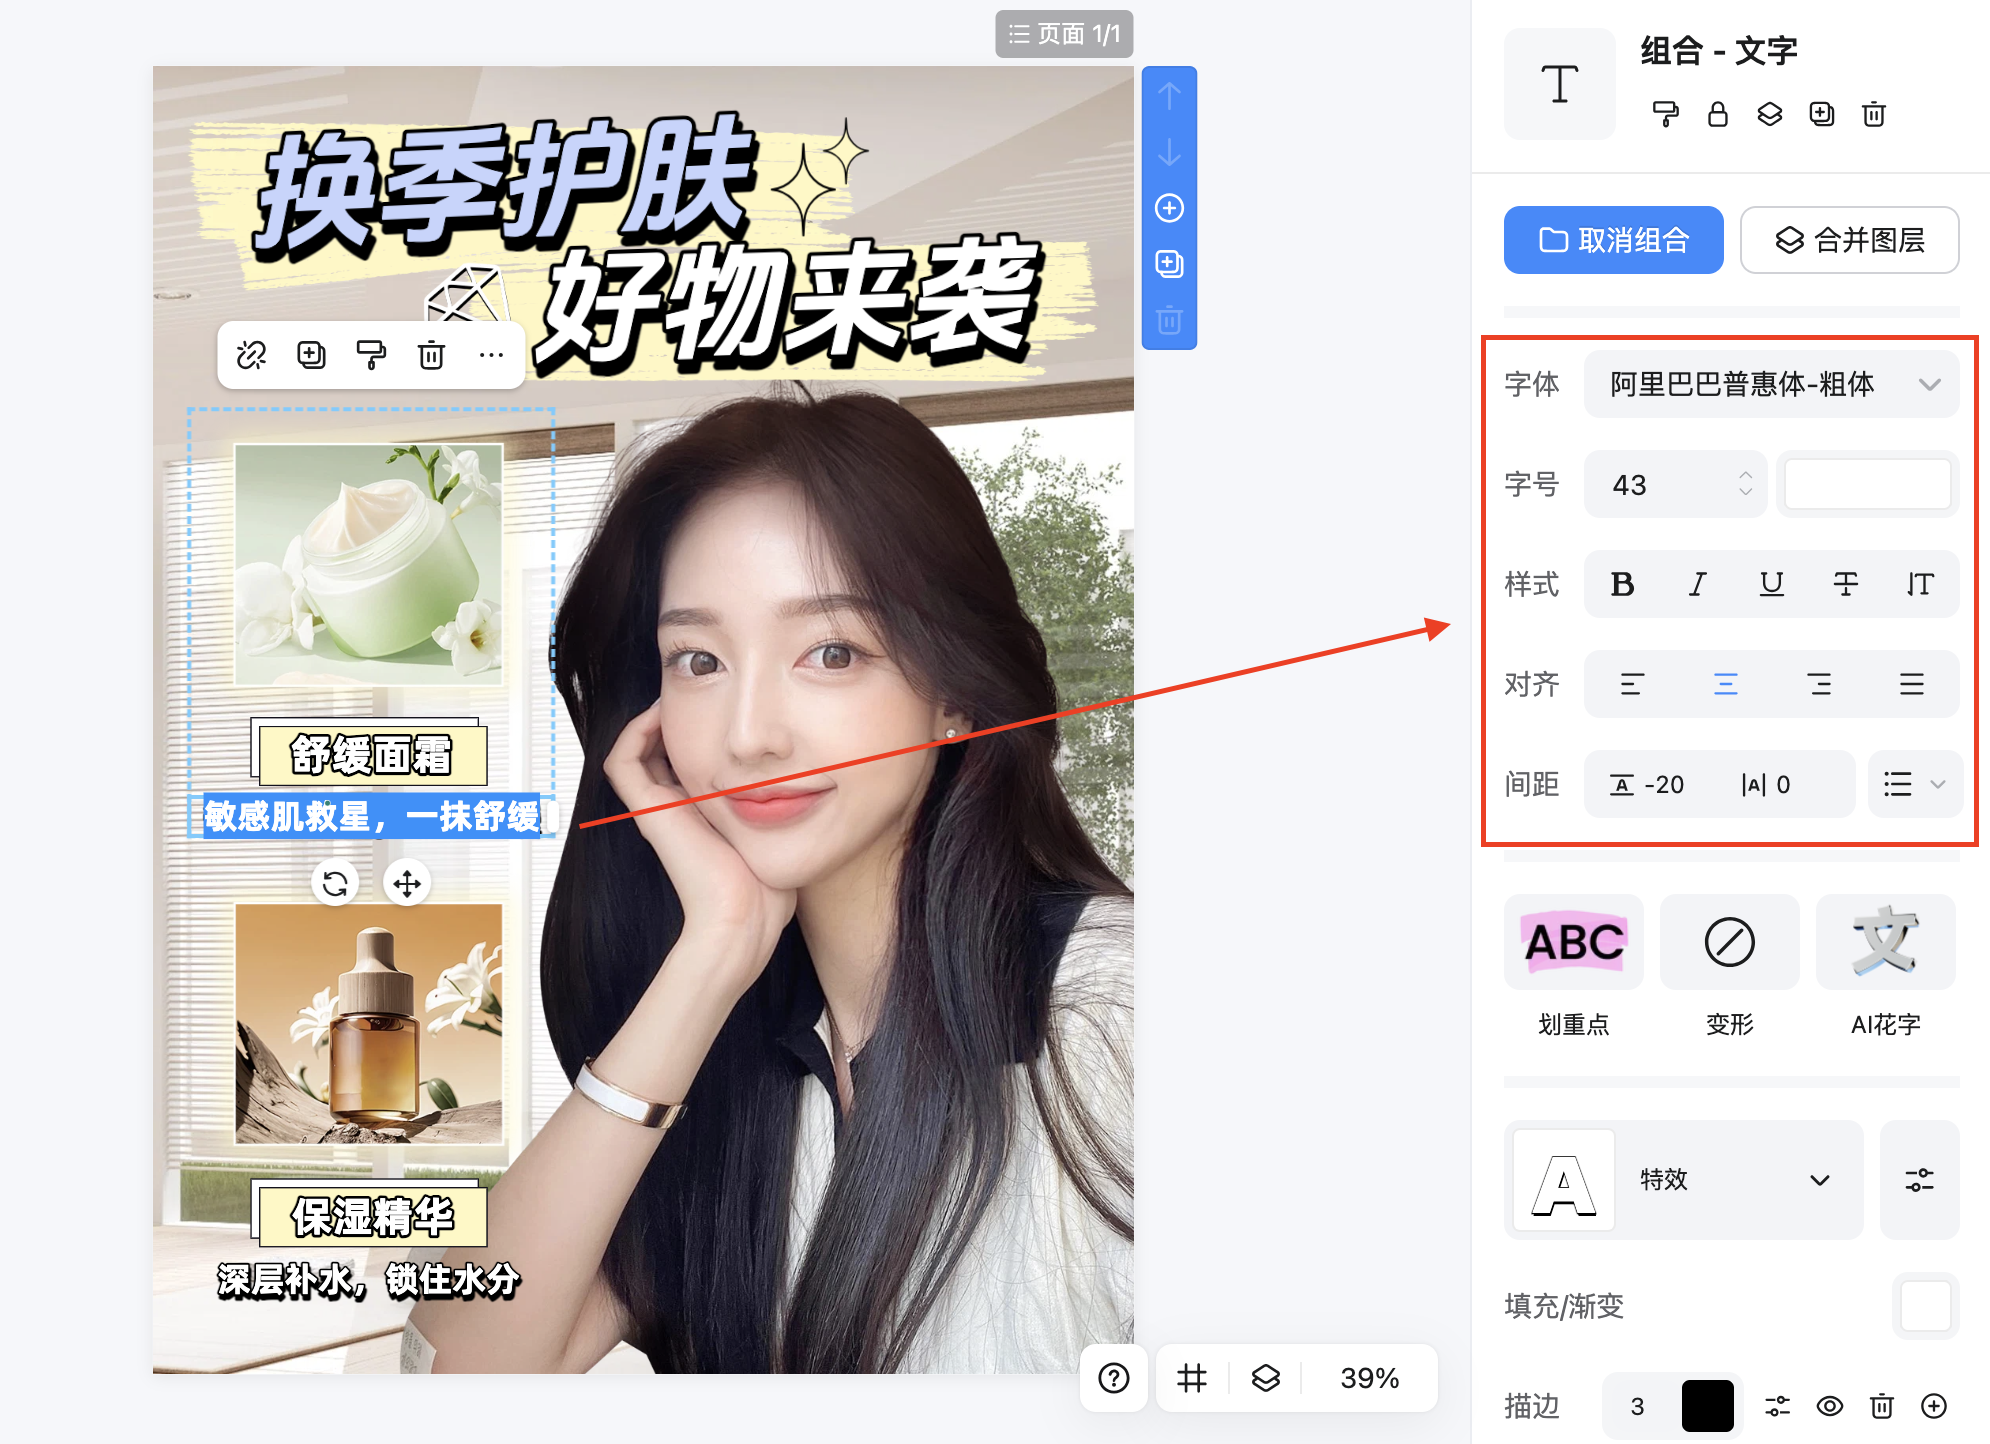Click the add page plus icon in the blue sidebar
This screenshot has width=1990, height=1444.
(x=1169, y=208)
